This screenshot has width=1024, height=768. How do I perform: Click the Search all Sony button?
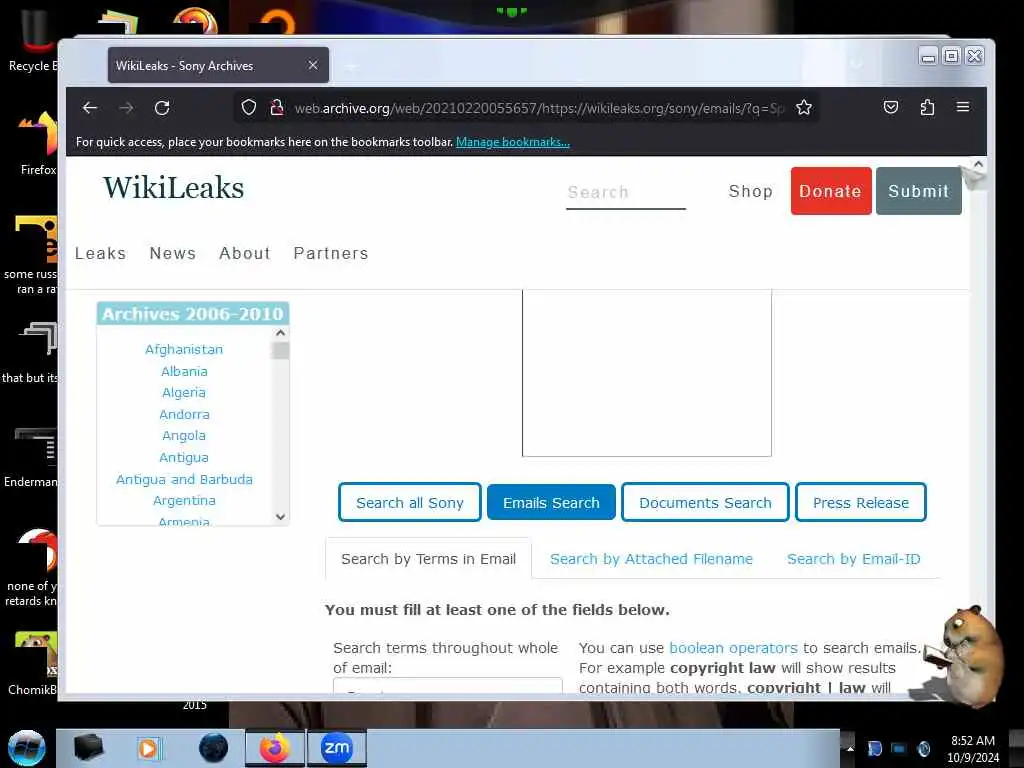[x=409, y=502]
